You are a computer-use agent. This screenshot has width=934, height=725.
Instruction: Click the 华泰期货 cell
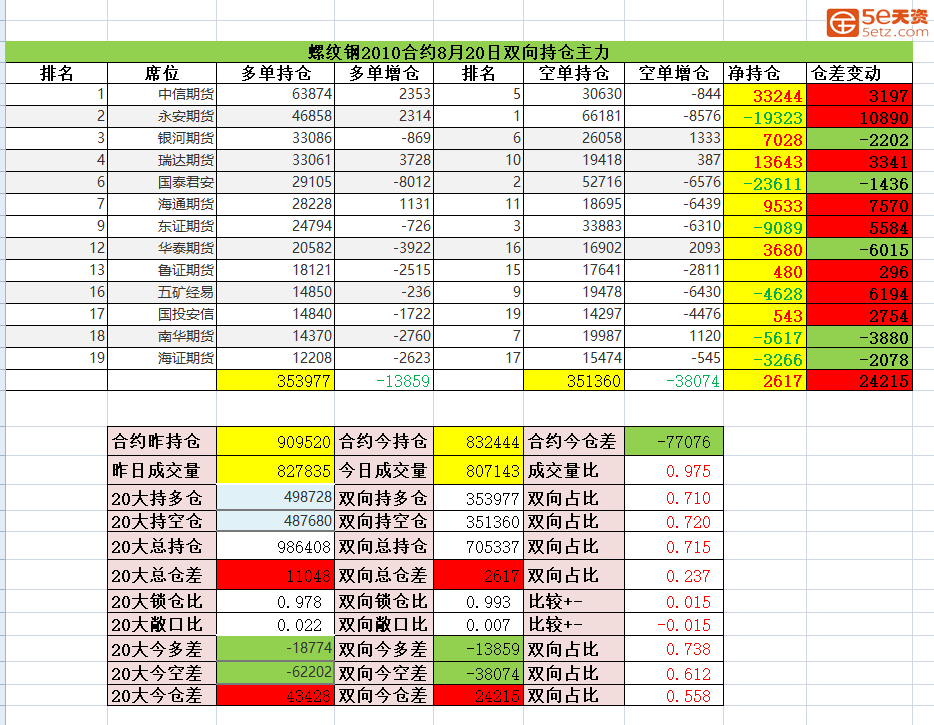pos(162,249)
